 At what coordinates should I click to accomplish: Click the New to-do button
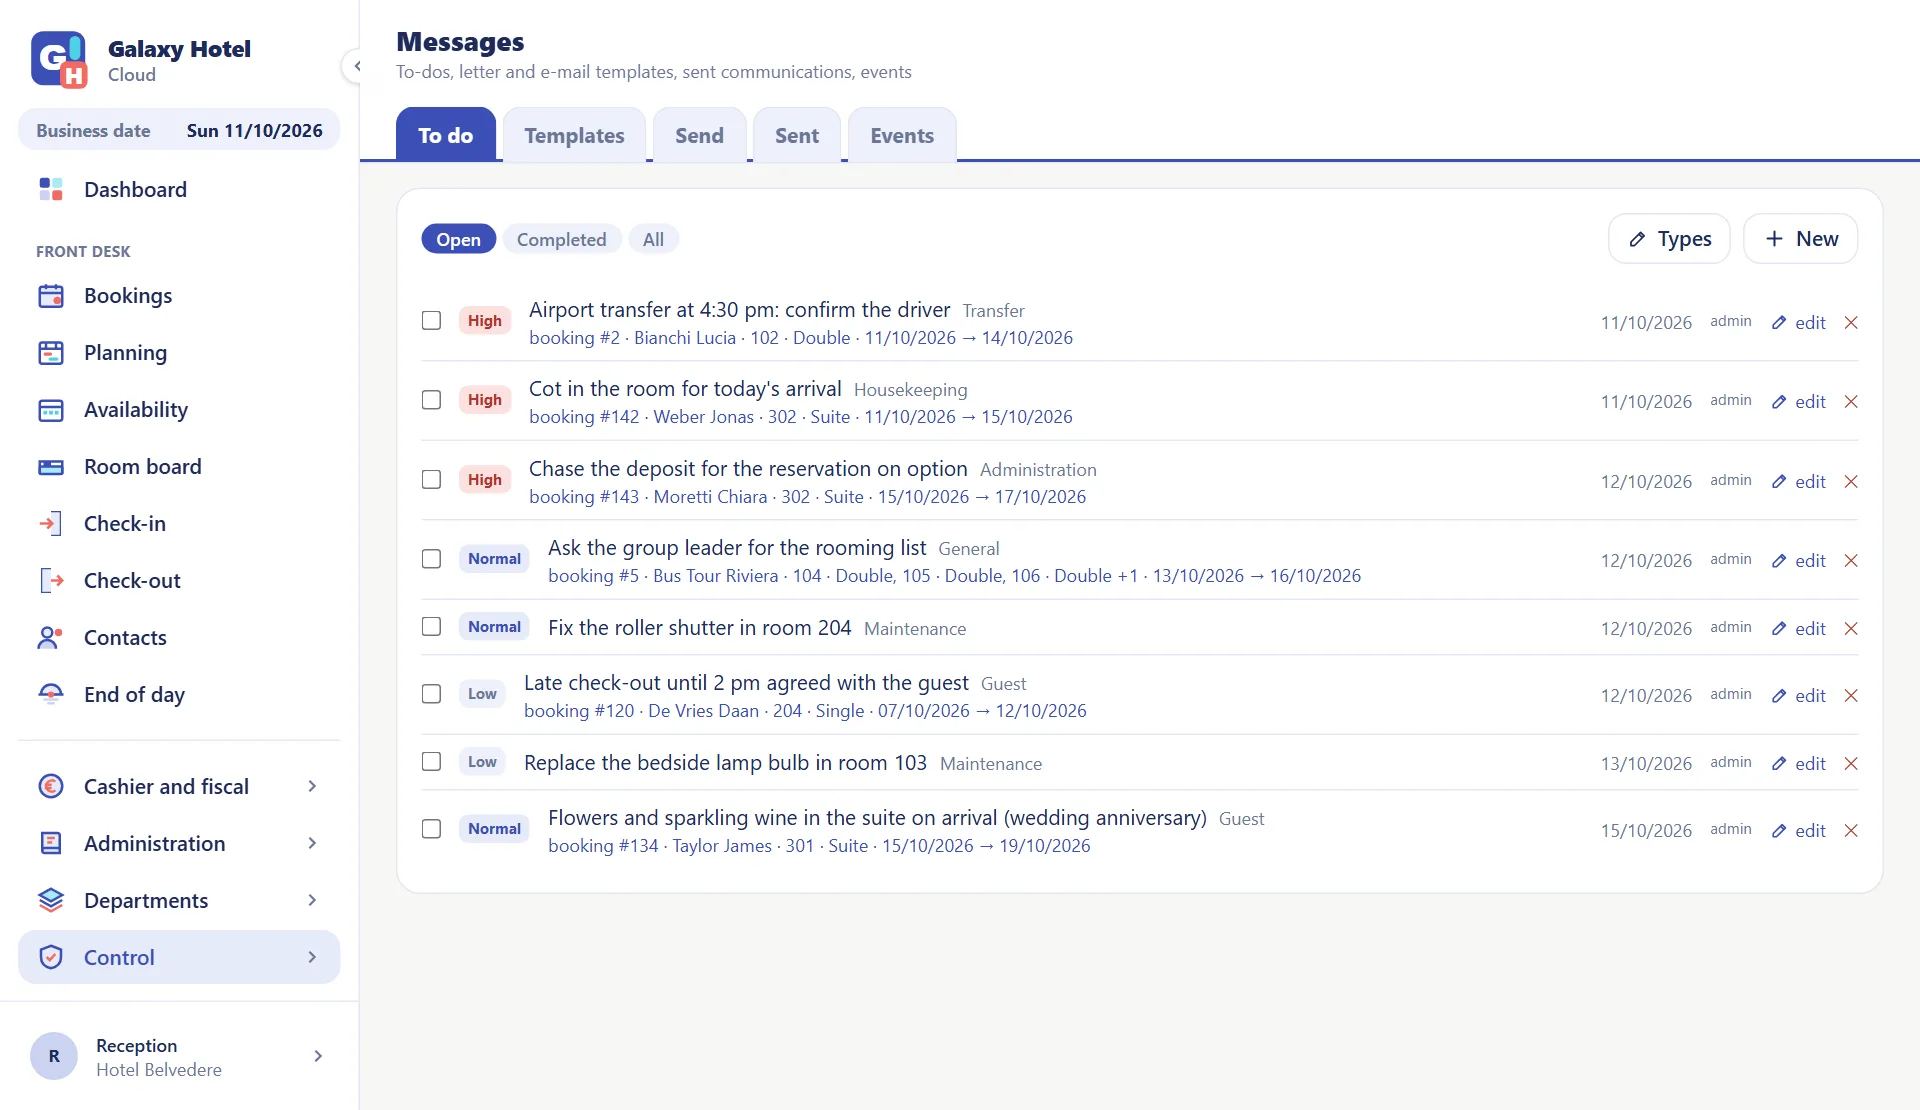tap(1800, 238)
